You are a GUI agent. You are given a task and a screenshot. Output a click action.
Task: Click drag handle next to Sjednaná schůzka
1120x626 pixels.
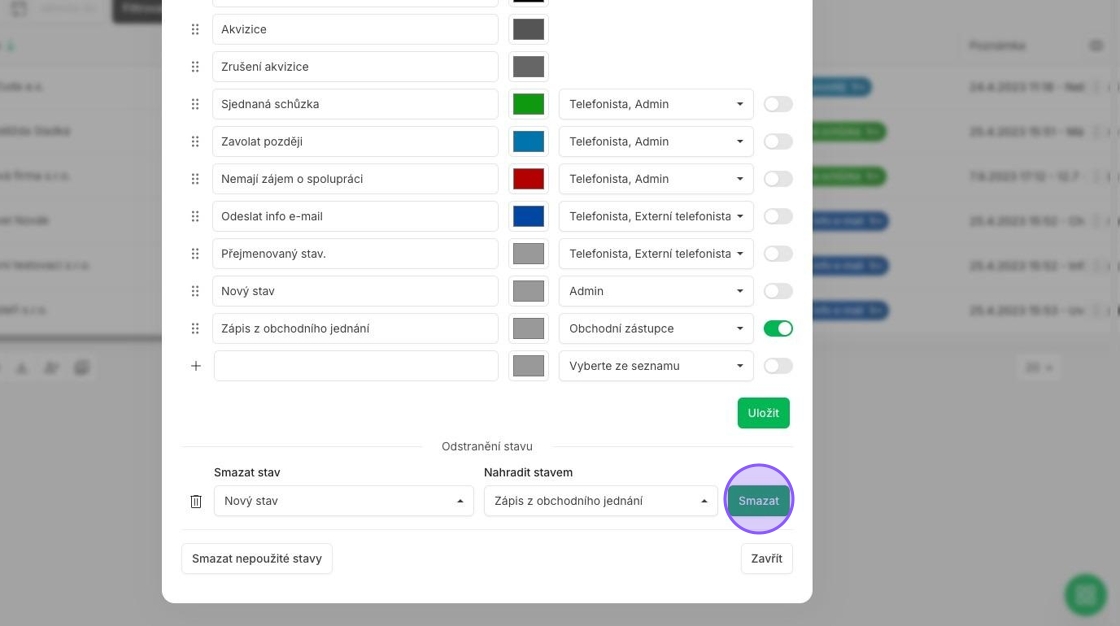tap(195, 104)
